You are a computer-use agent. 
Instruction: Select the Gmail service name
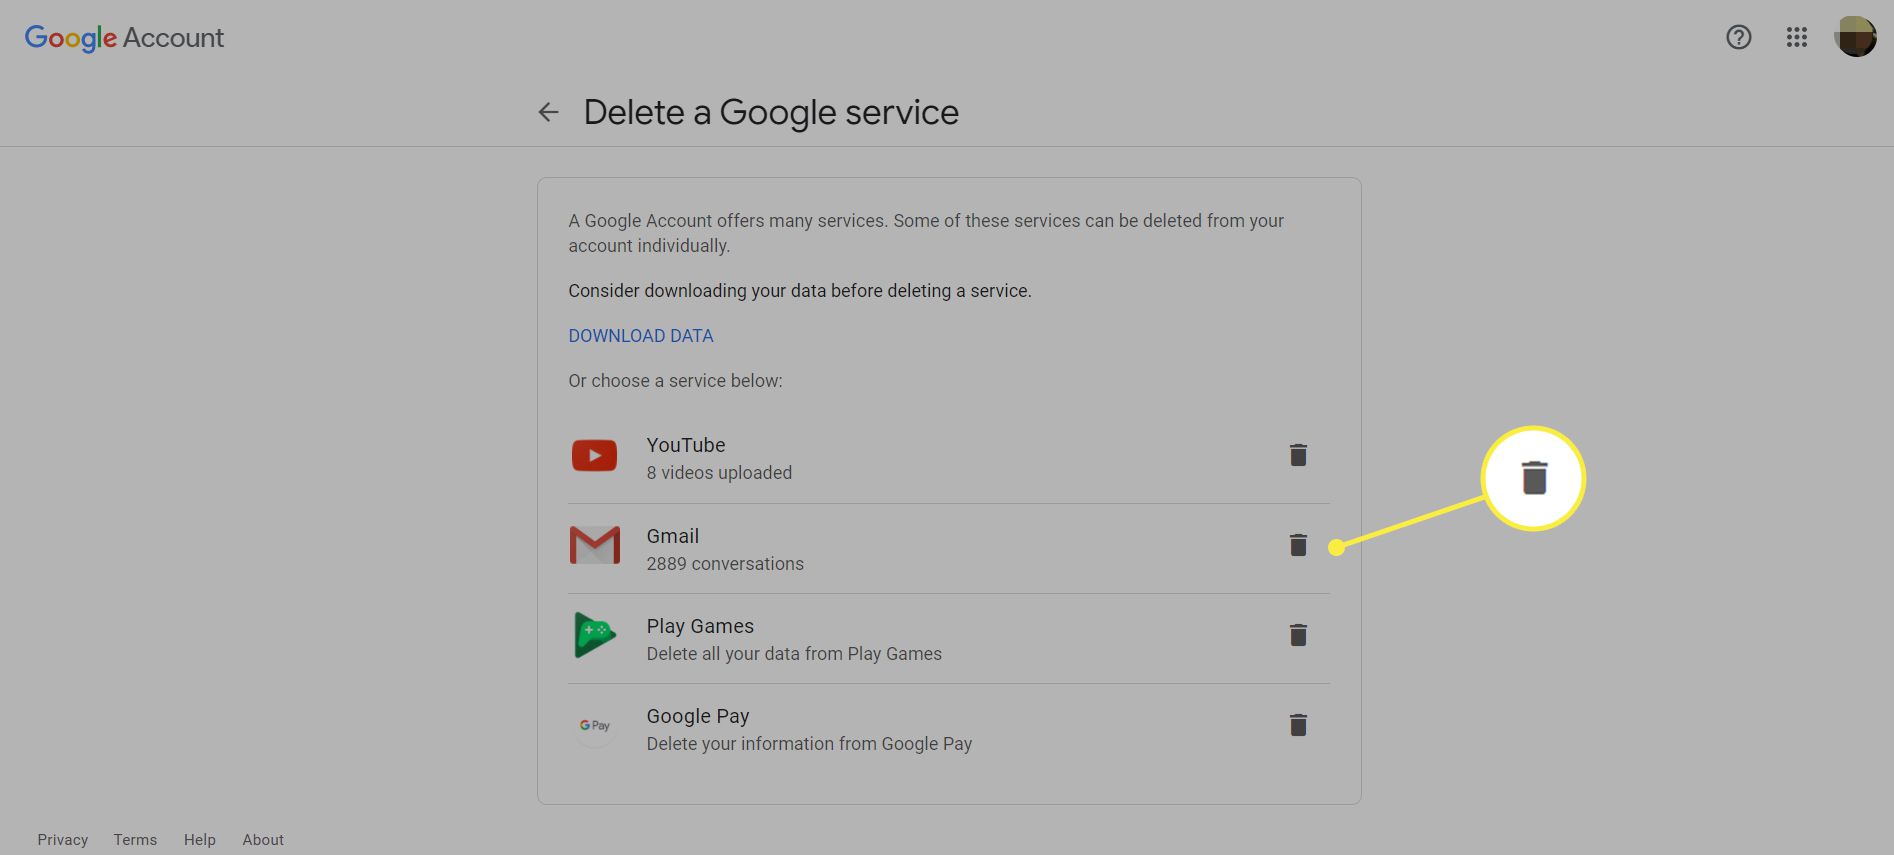click(673, 536)
